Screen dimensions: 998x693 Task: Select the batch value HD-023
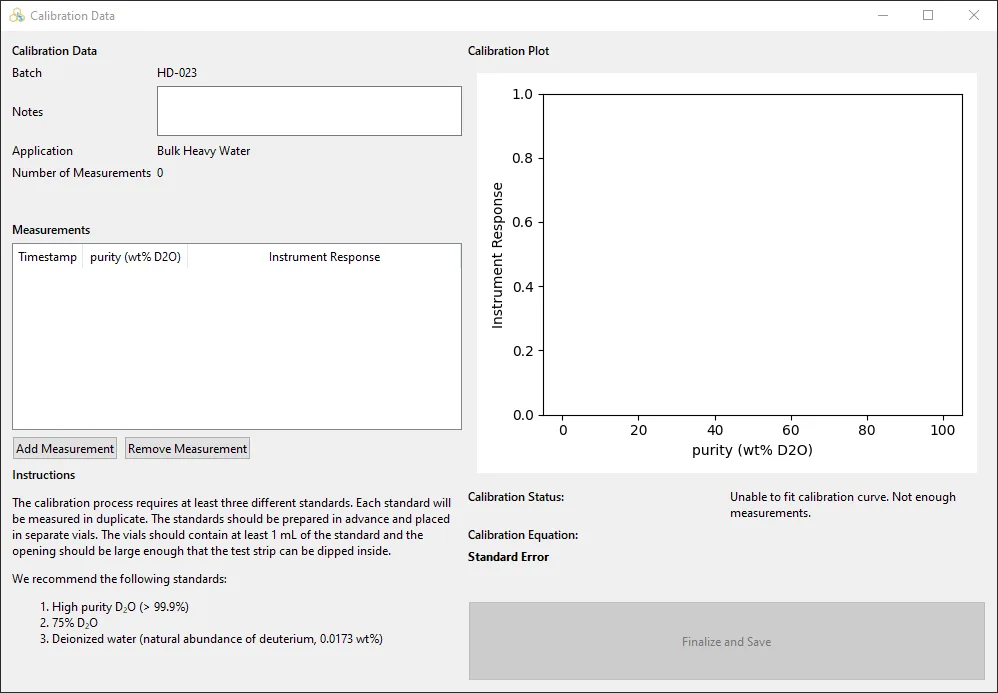point(177,73)
